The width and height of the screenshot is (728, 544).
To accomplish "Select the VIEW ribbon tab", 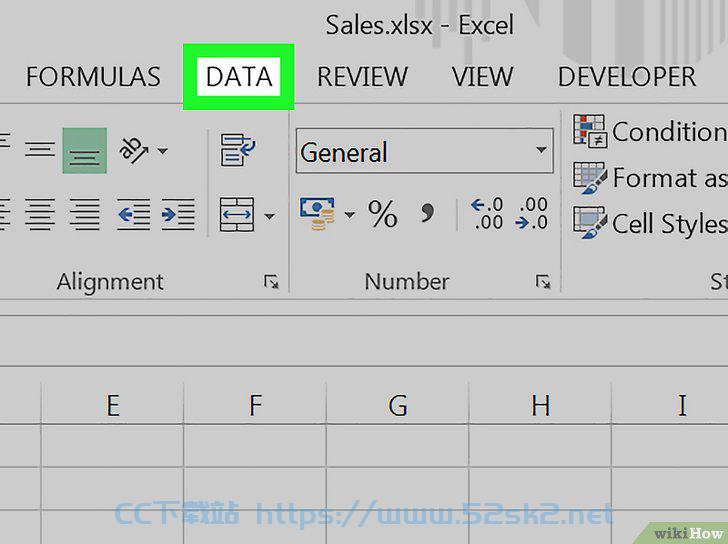I will [483, 77].
